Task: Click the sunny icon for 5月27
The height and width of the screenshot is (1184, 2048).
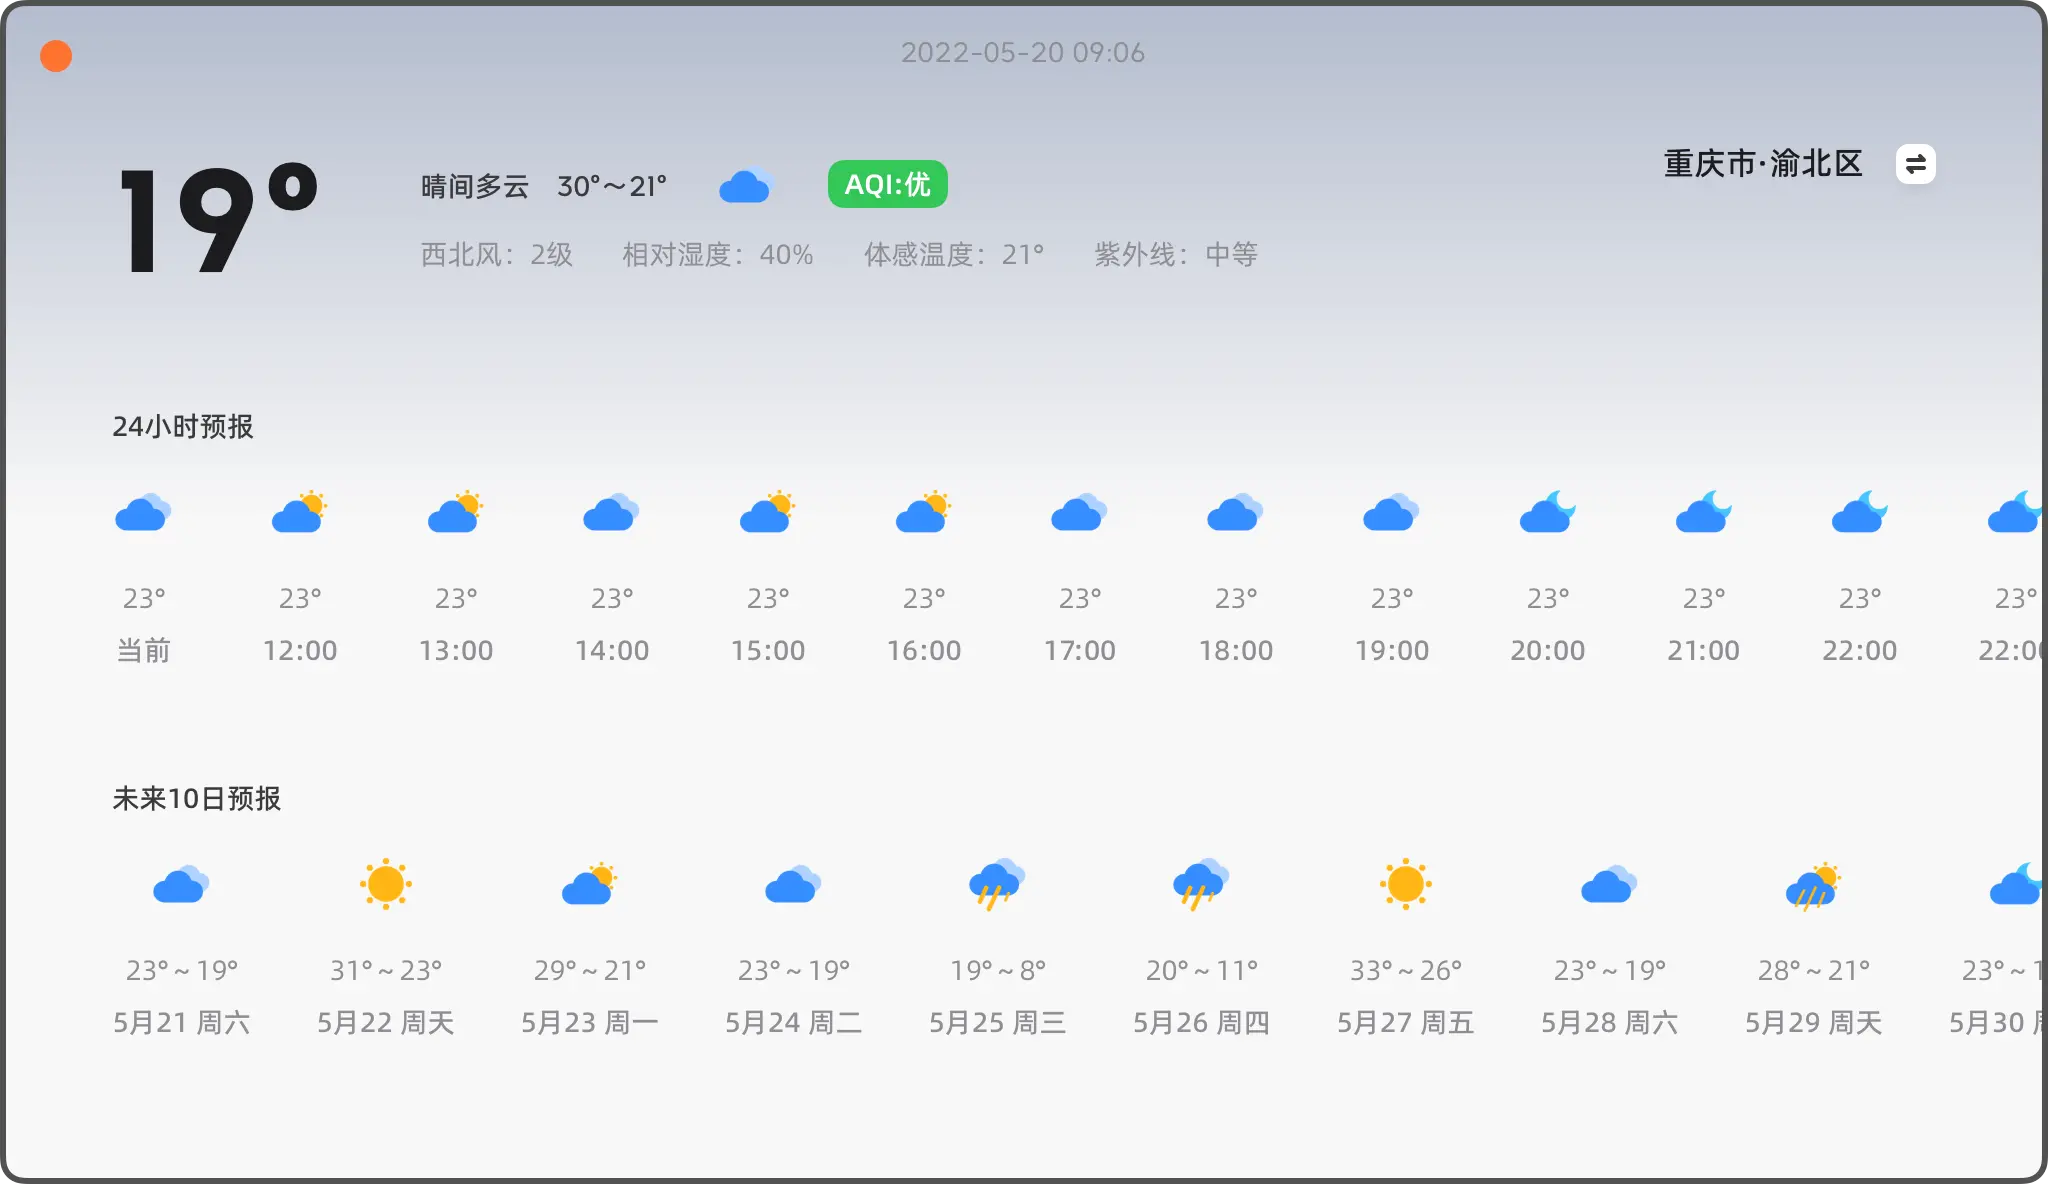Action: 1405,884
